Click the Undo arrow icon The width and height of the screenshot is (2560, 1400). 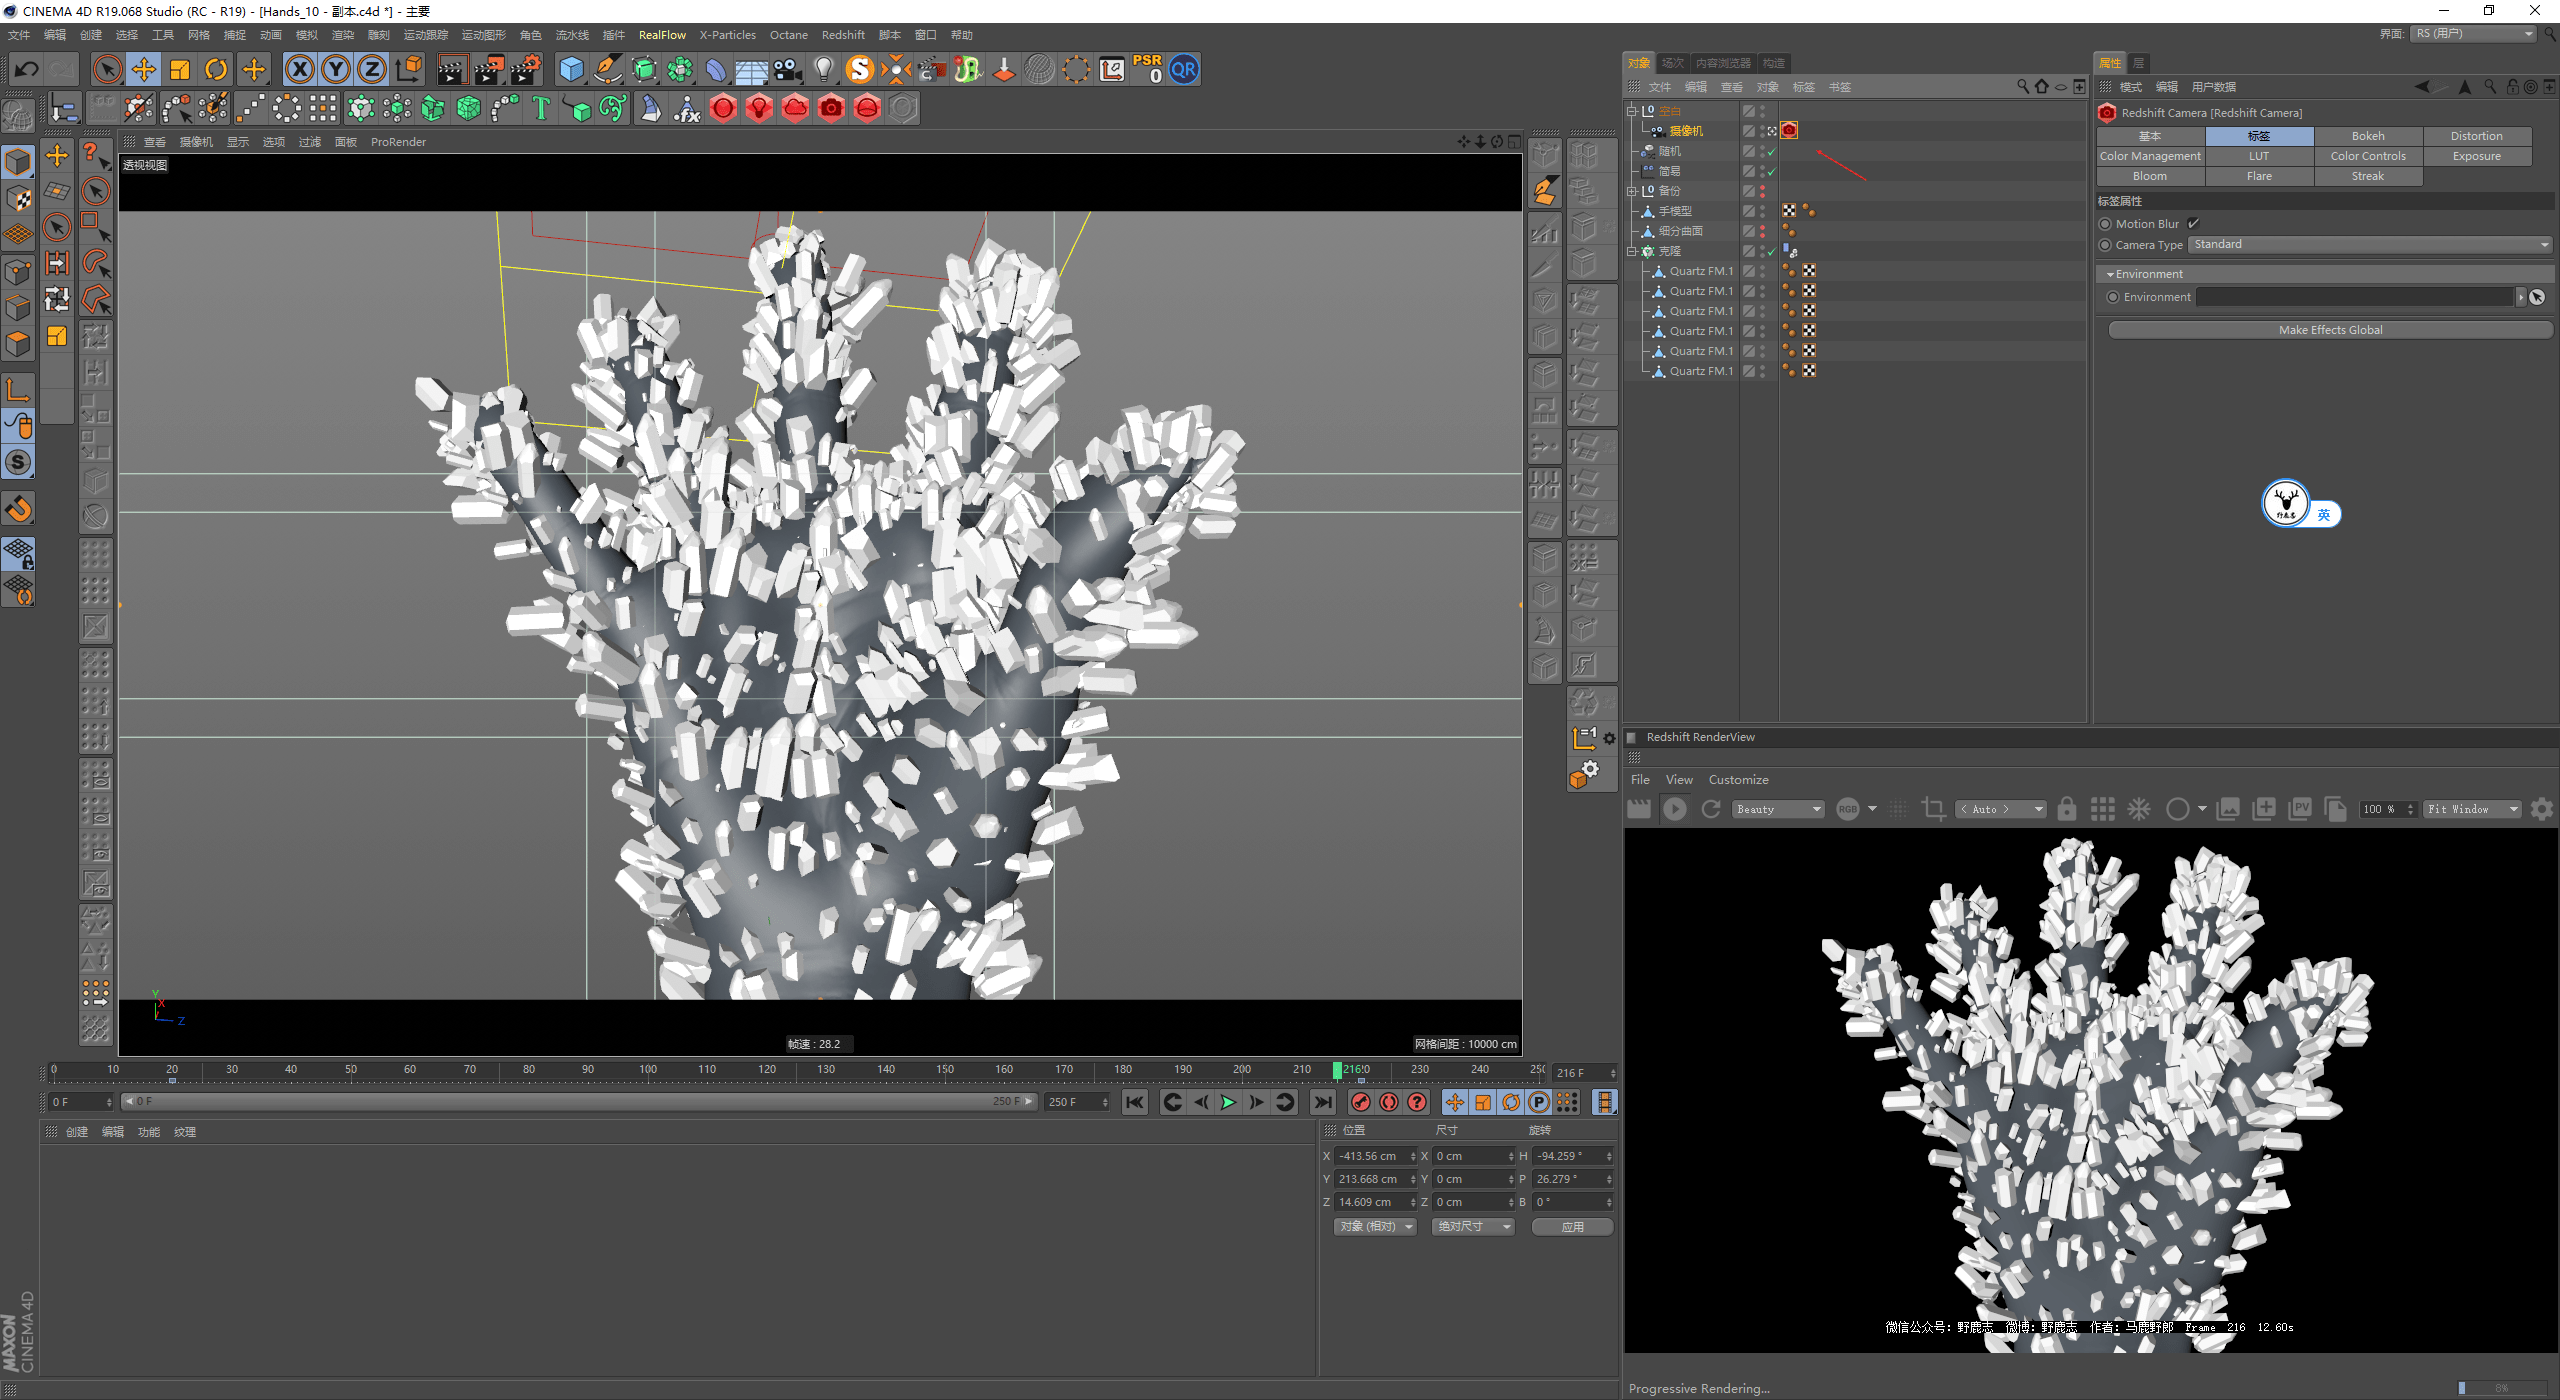click(27, 69)
